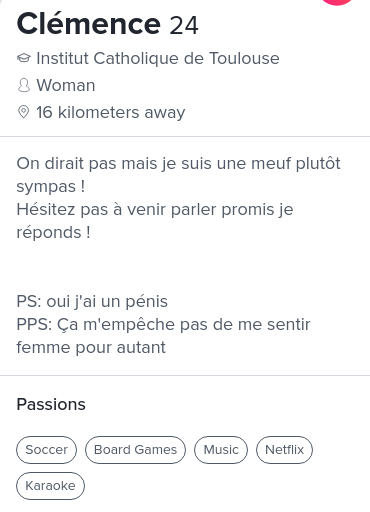
Task: Click the Woman gender label
Action: tap(66, 85)
